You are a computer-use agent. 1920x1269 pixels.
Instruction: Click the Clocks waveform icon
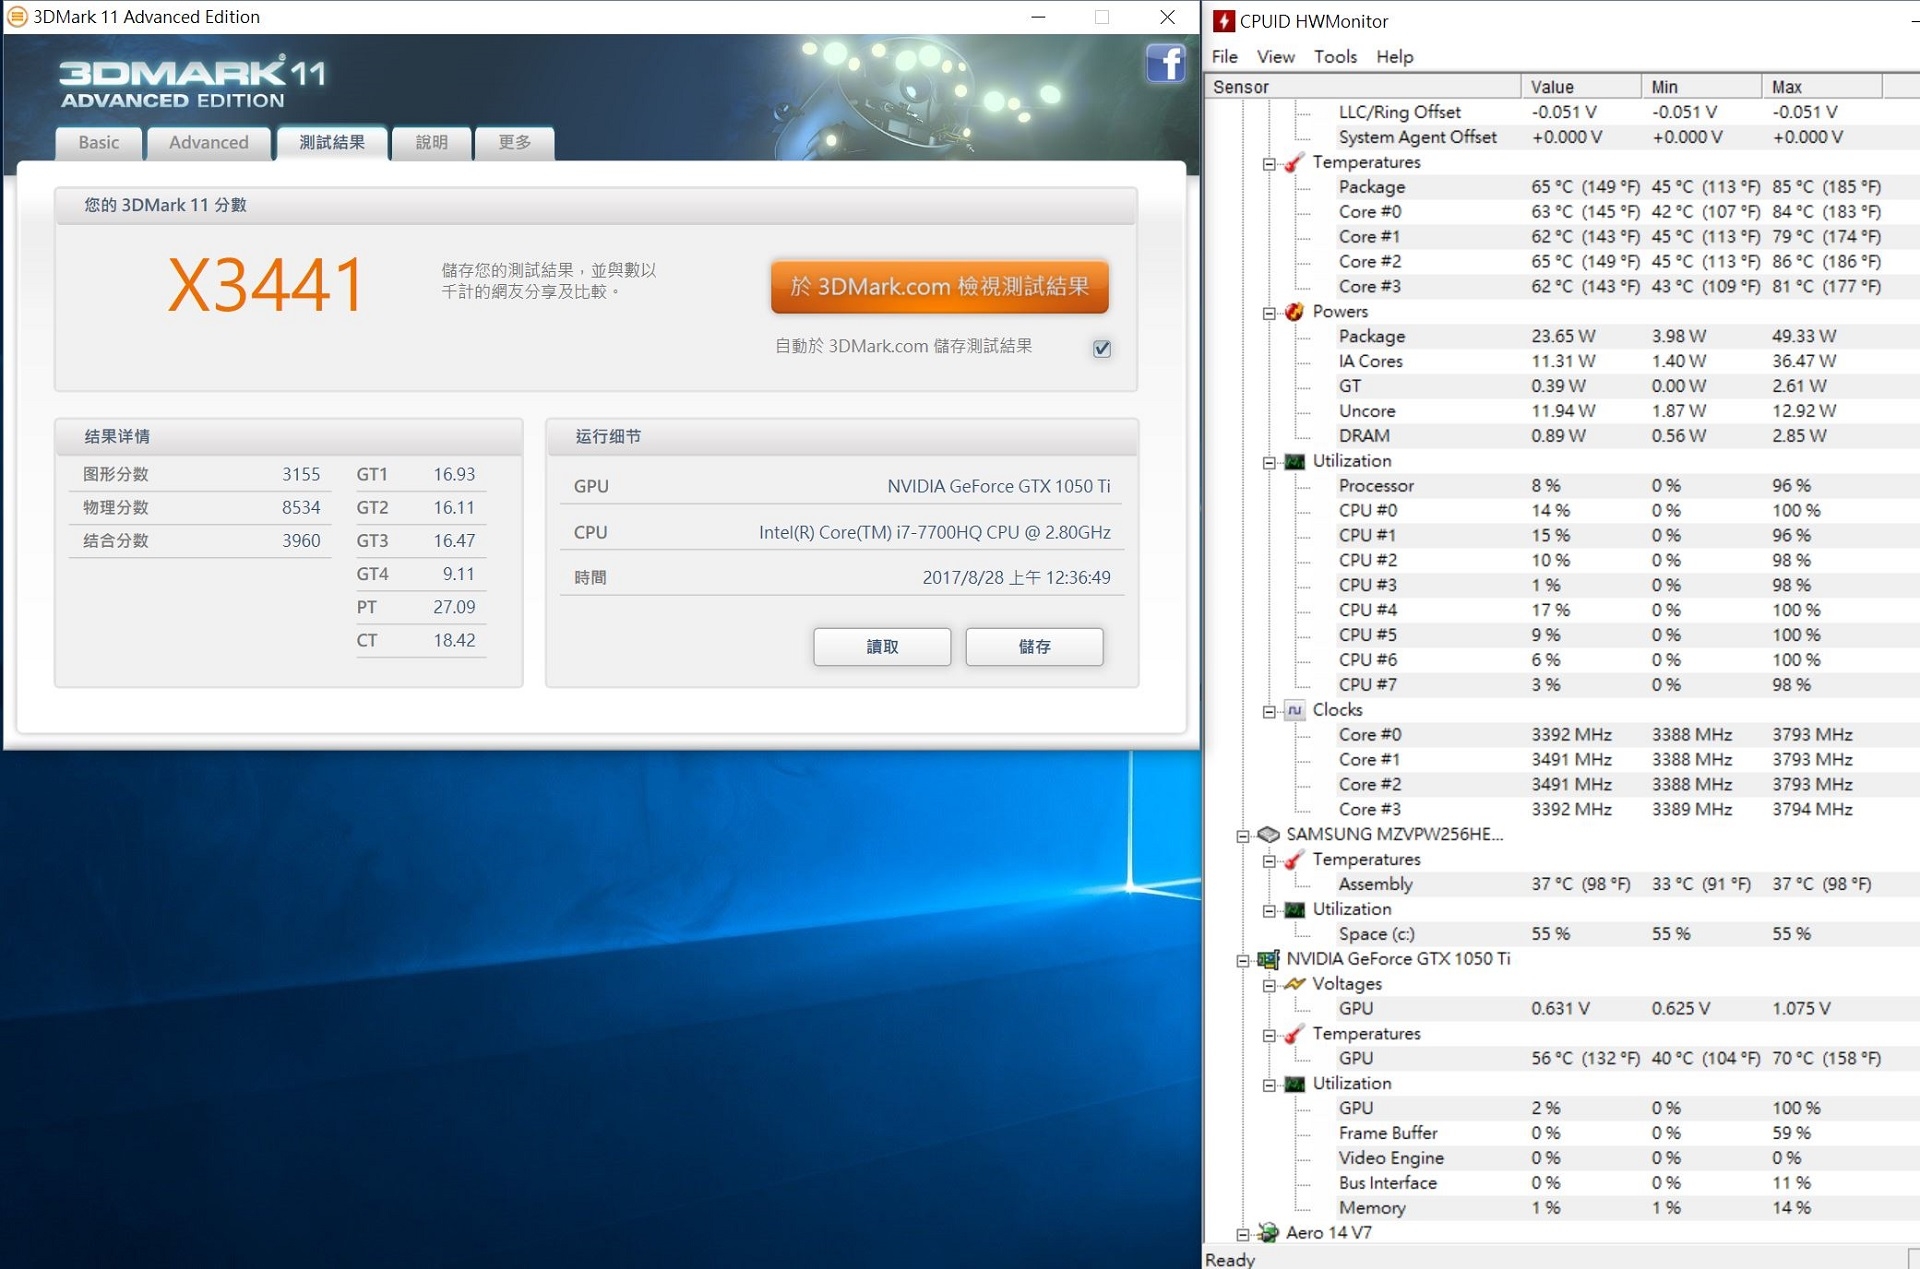pyautogui.click(x=1294, y=710)
